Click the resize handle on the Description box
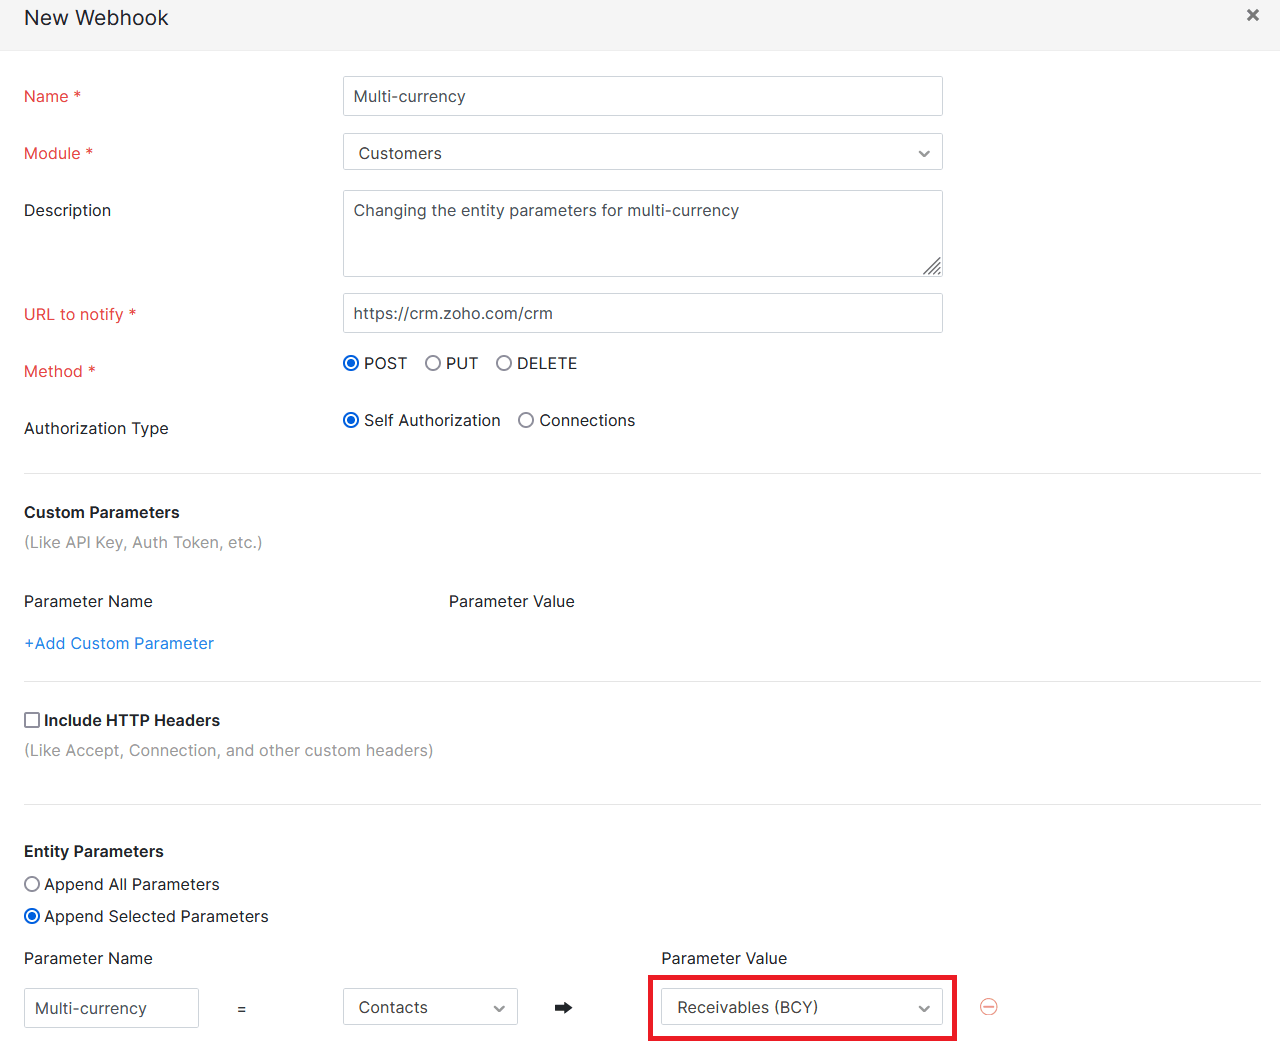The width and height of the screenshot is (1280, 1042). coord(932,267)
